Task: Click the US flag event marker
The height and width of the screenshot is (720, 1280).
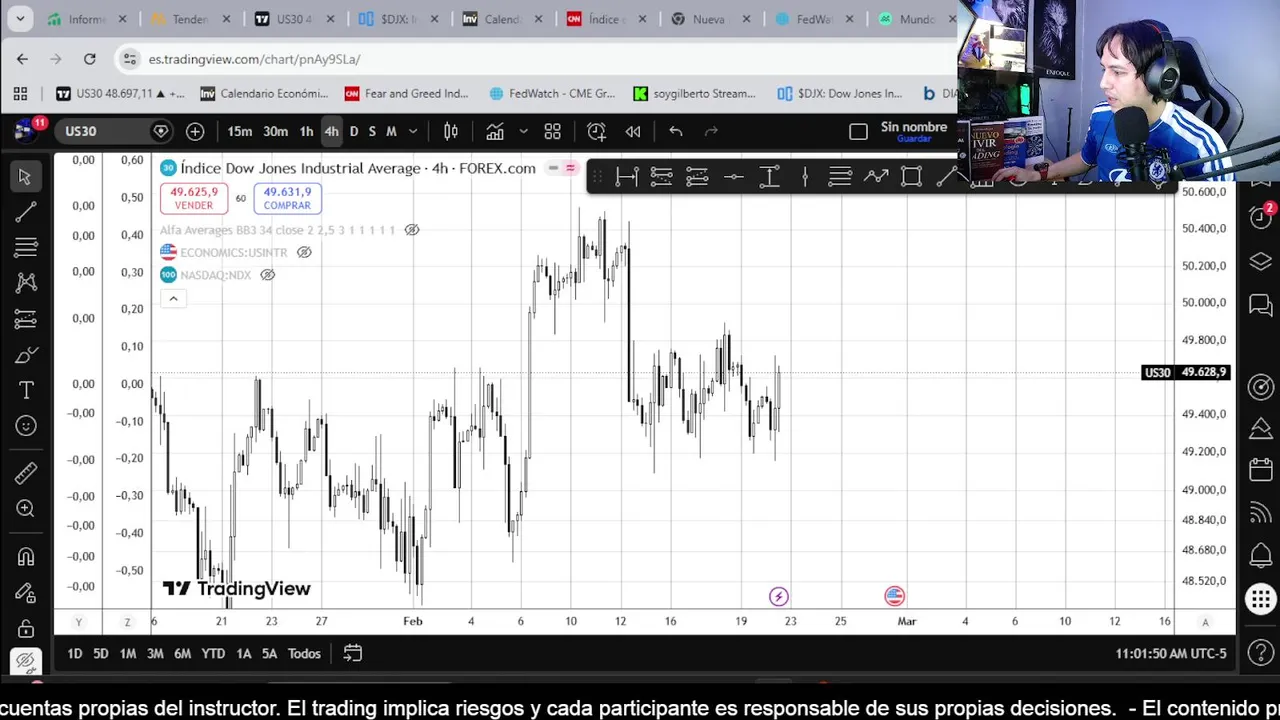Action: [x=894, y=596]
